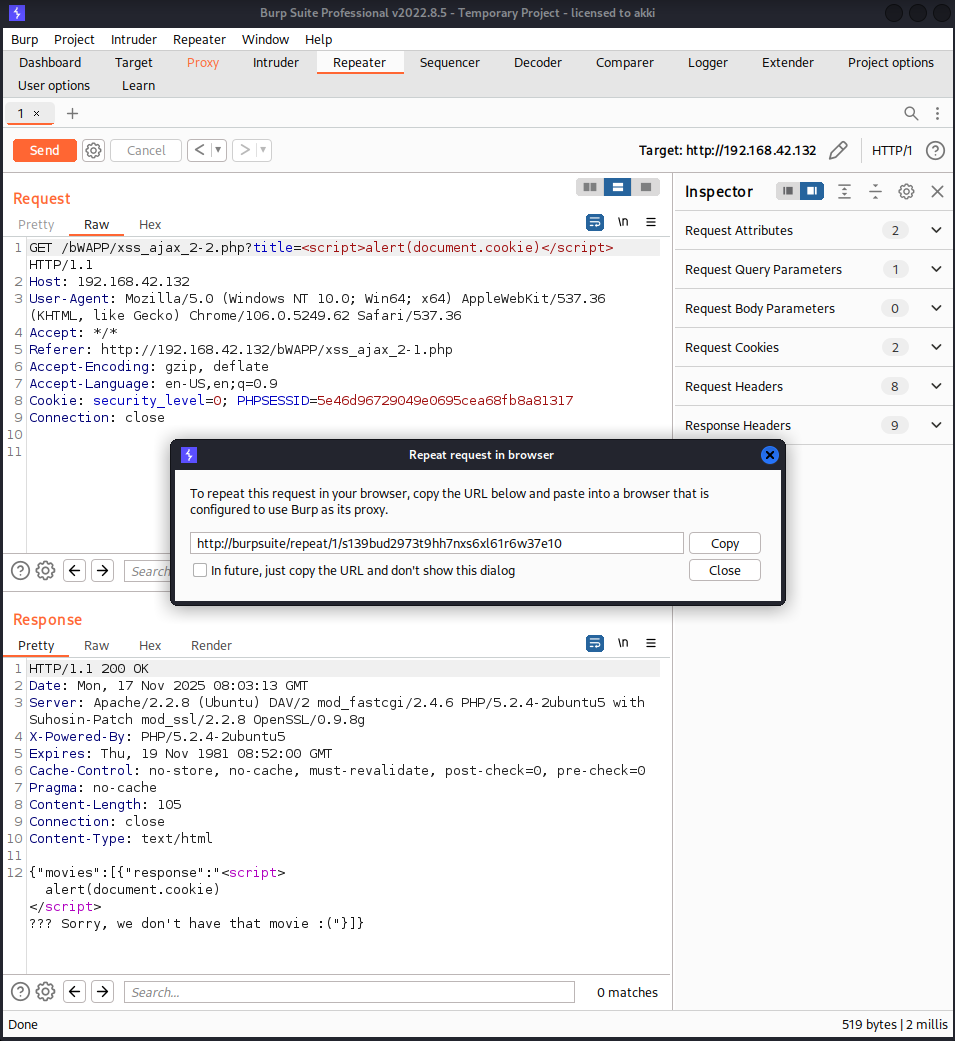
Task: Click Copy button in repeat dialog
Action: [x=725, y=543]
